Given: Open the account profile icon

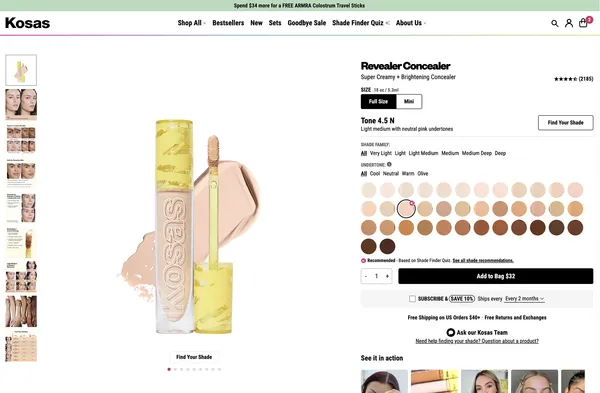Looking at the screenshot, I should point(569,23).
